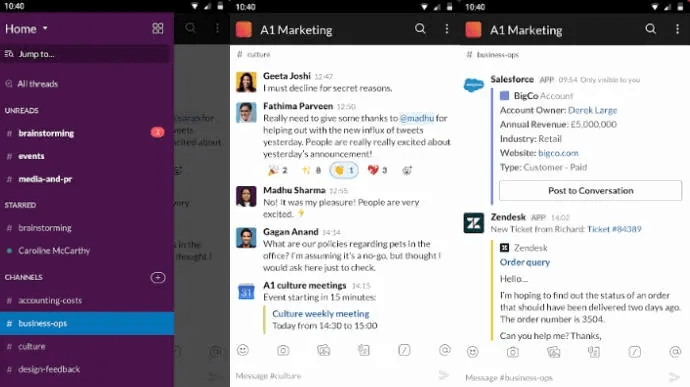
Task: Search in A1 Marketing culture screen
Action: point(420,29)
